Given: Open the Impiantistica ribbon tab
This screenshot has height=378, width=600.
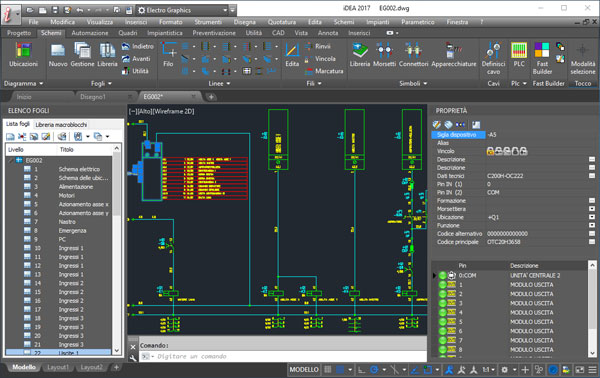Looking at the screenshot, I should tap(165, 33).
